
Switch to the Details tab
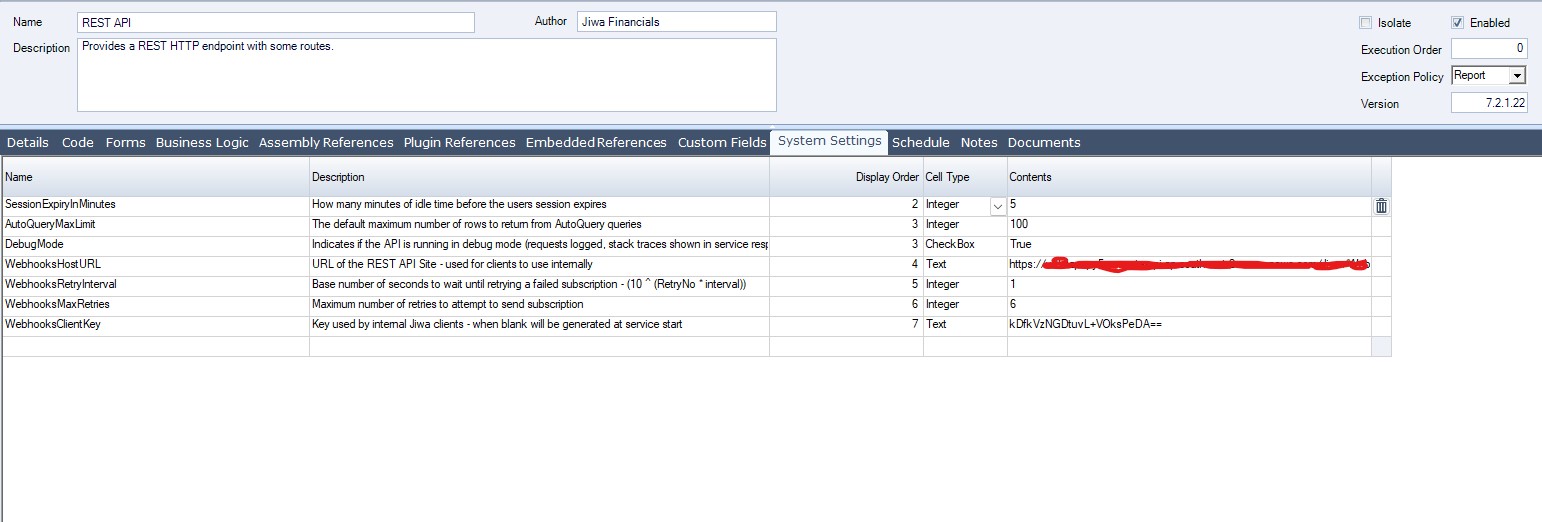coord(28,143)
